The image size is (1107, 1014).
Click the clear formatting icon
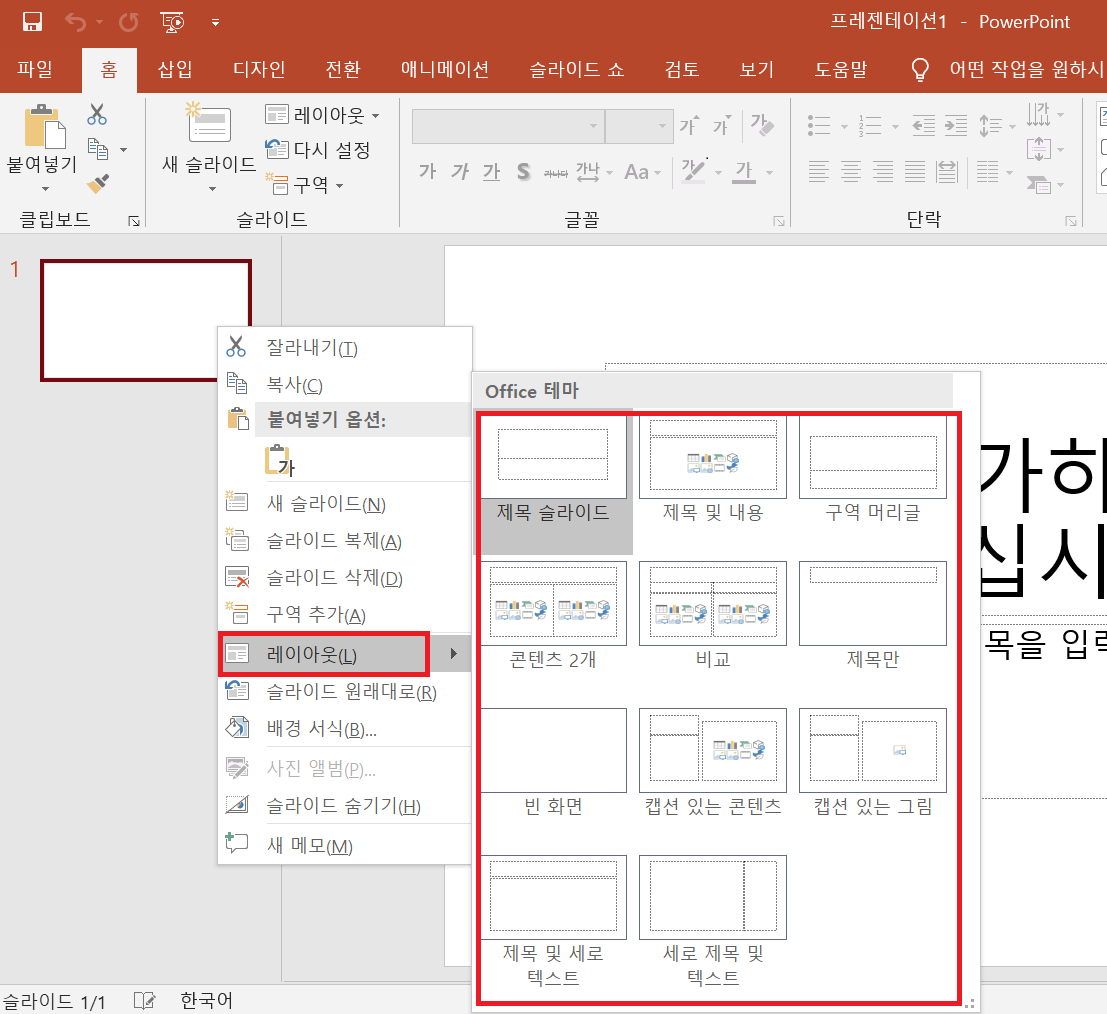(x=762, y=126)
